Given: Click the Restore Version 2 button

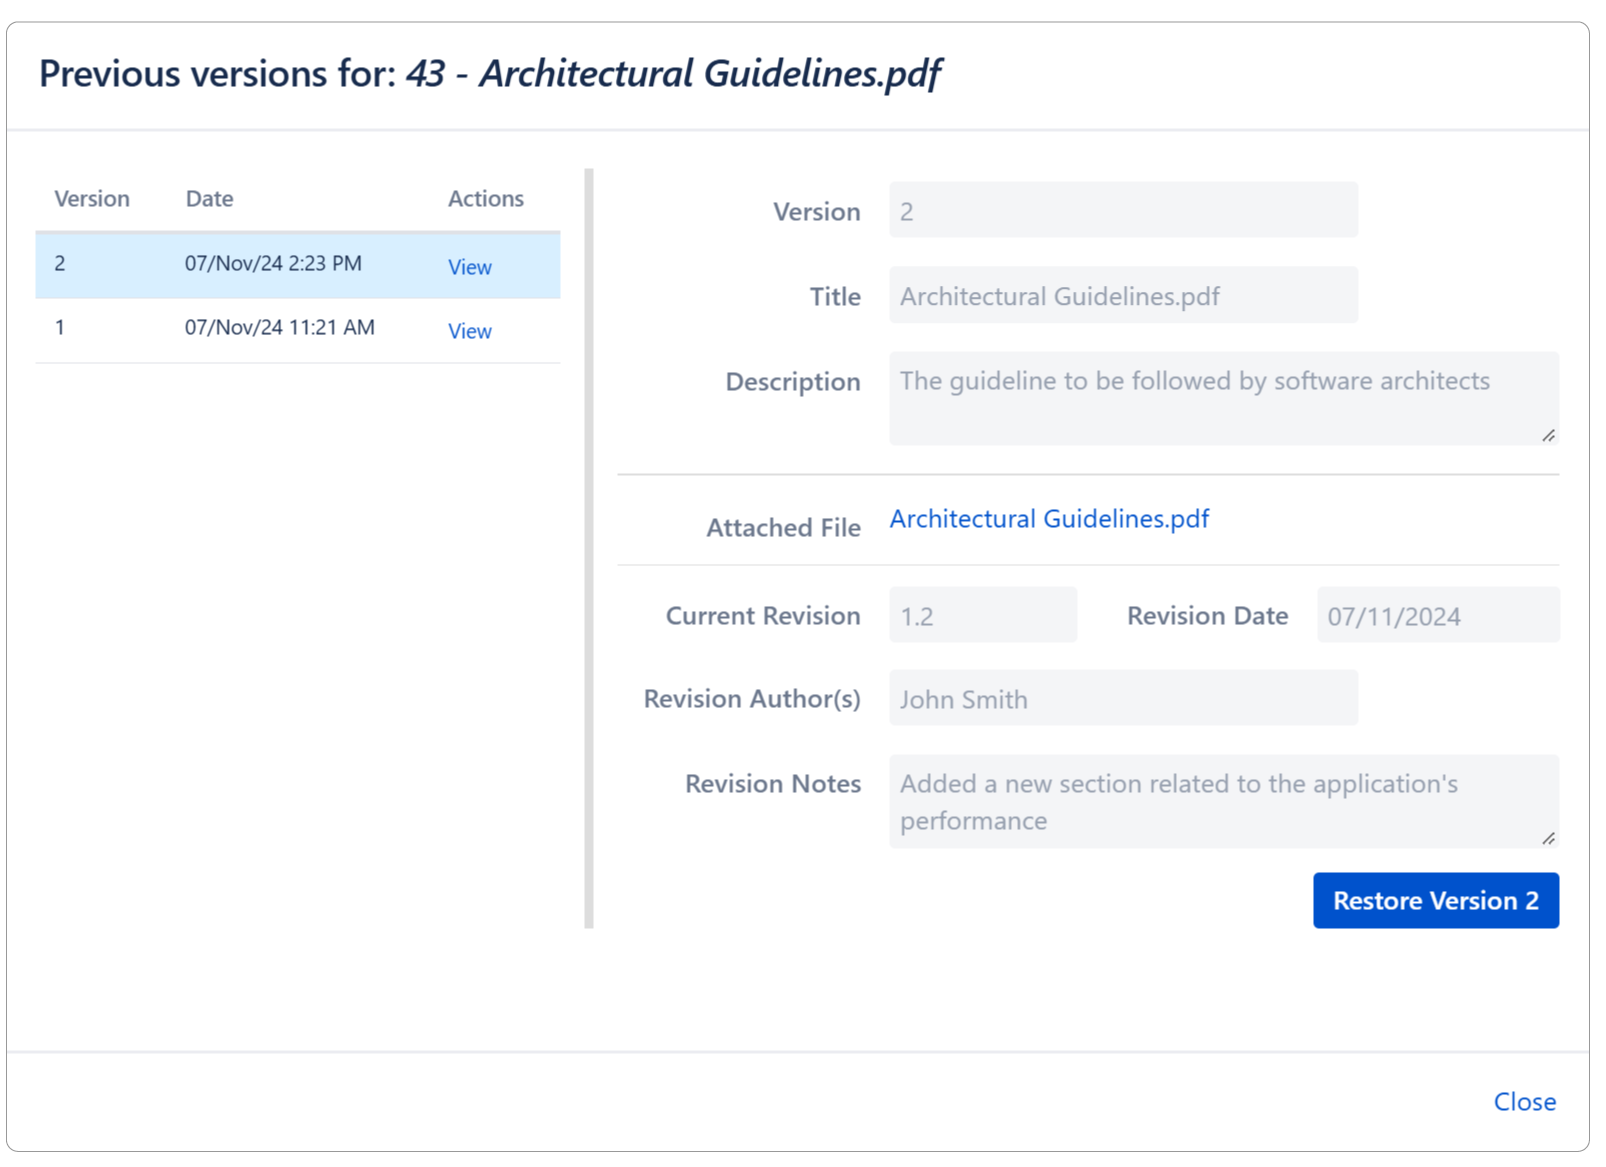Looking at the screenshot, I should [x=1435, y=900].
